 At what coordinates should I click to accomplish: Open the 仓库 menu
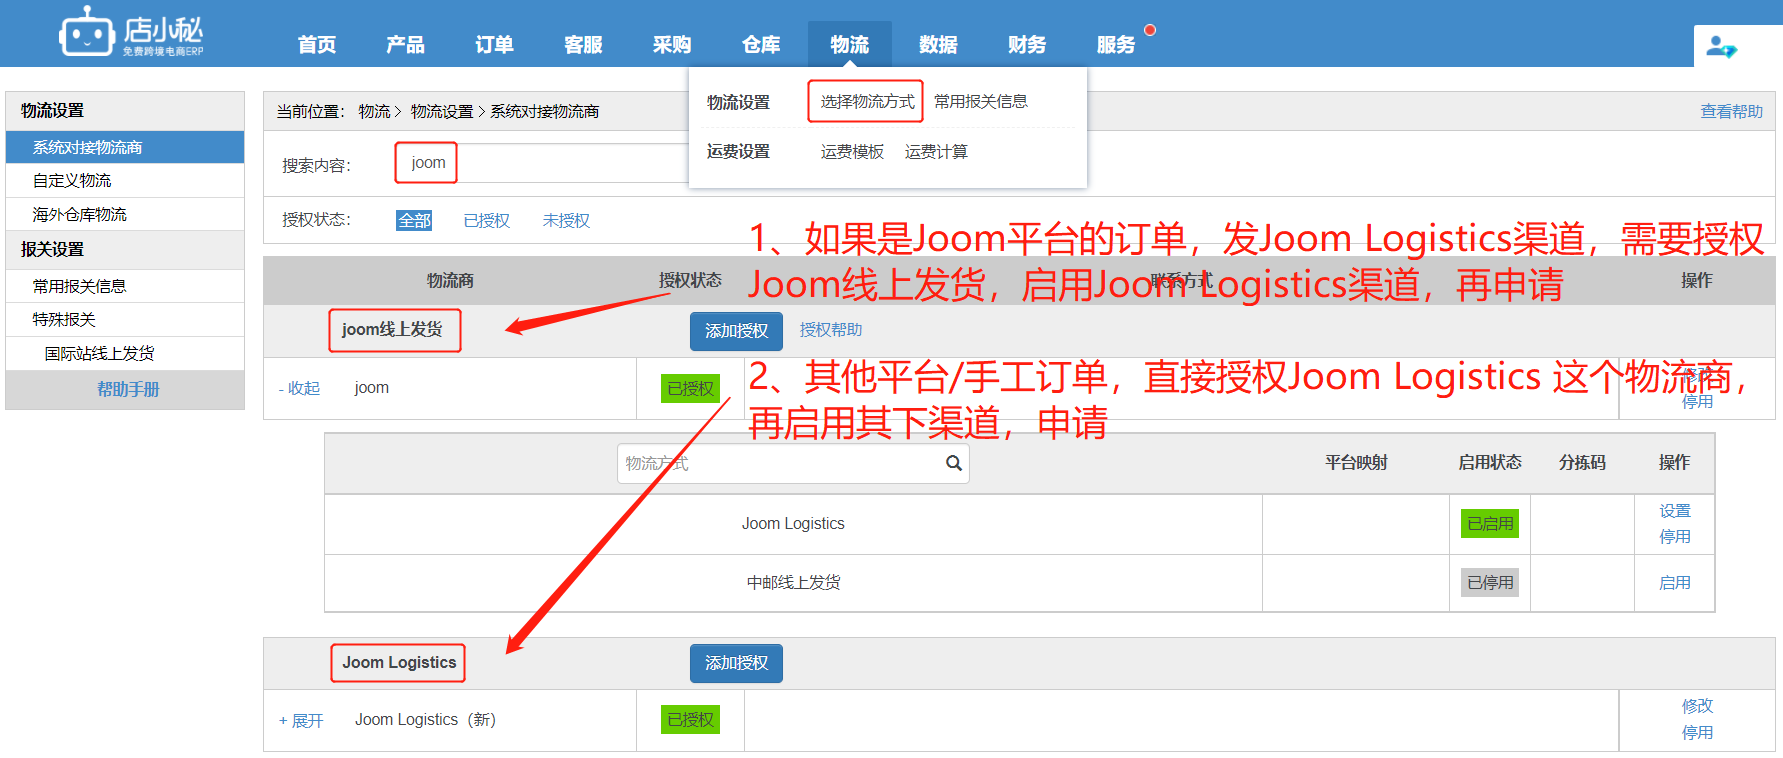click(x=761, y=44)
